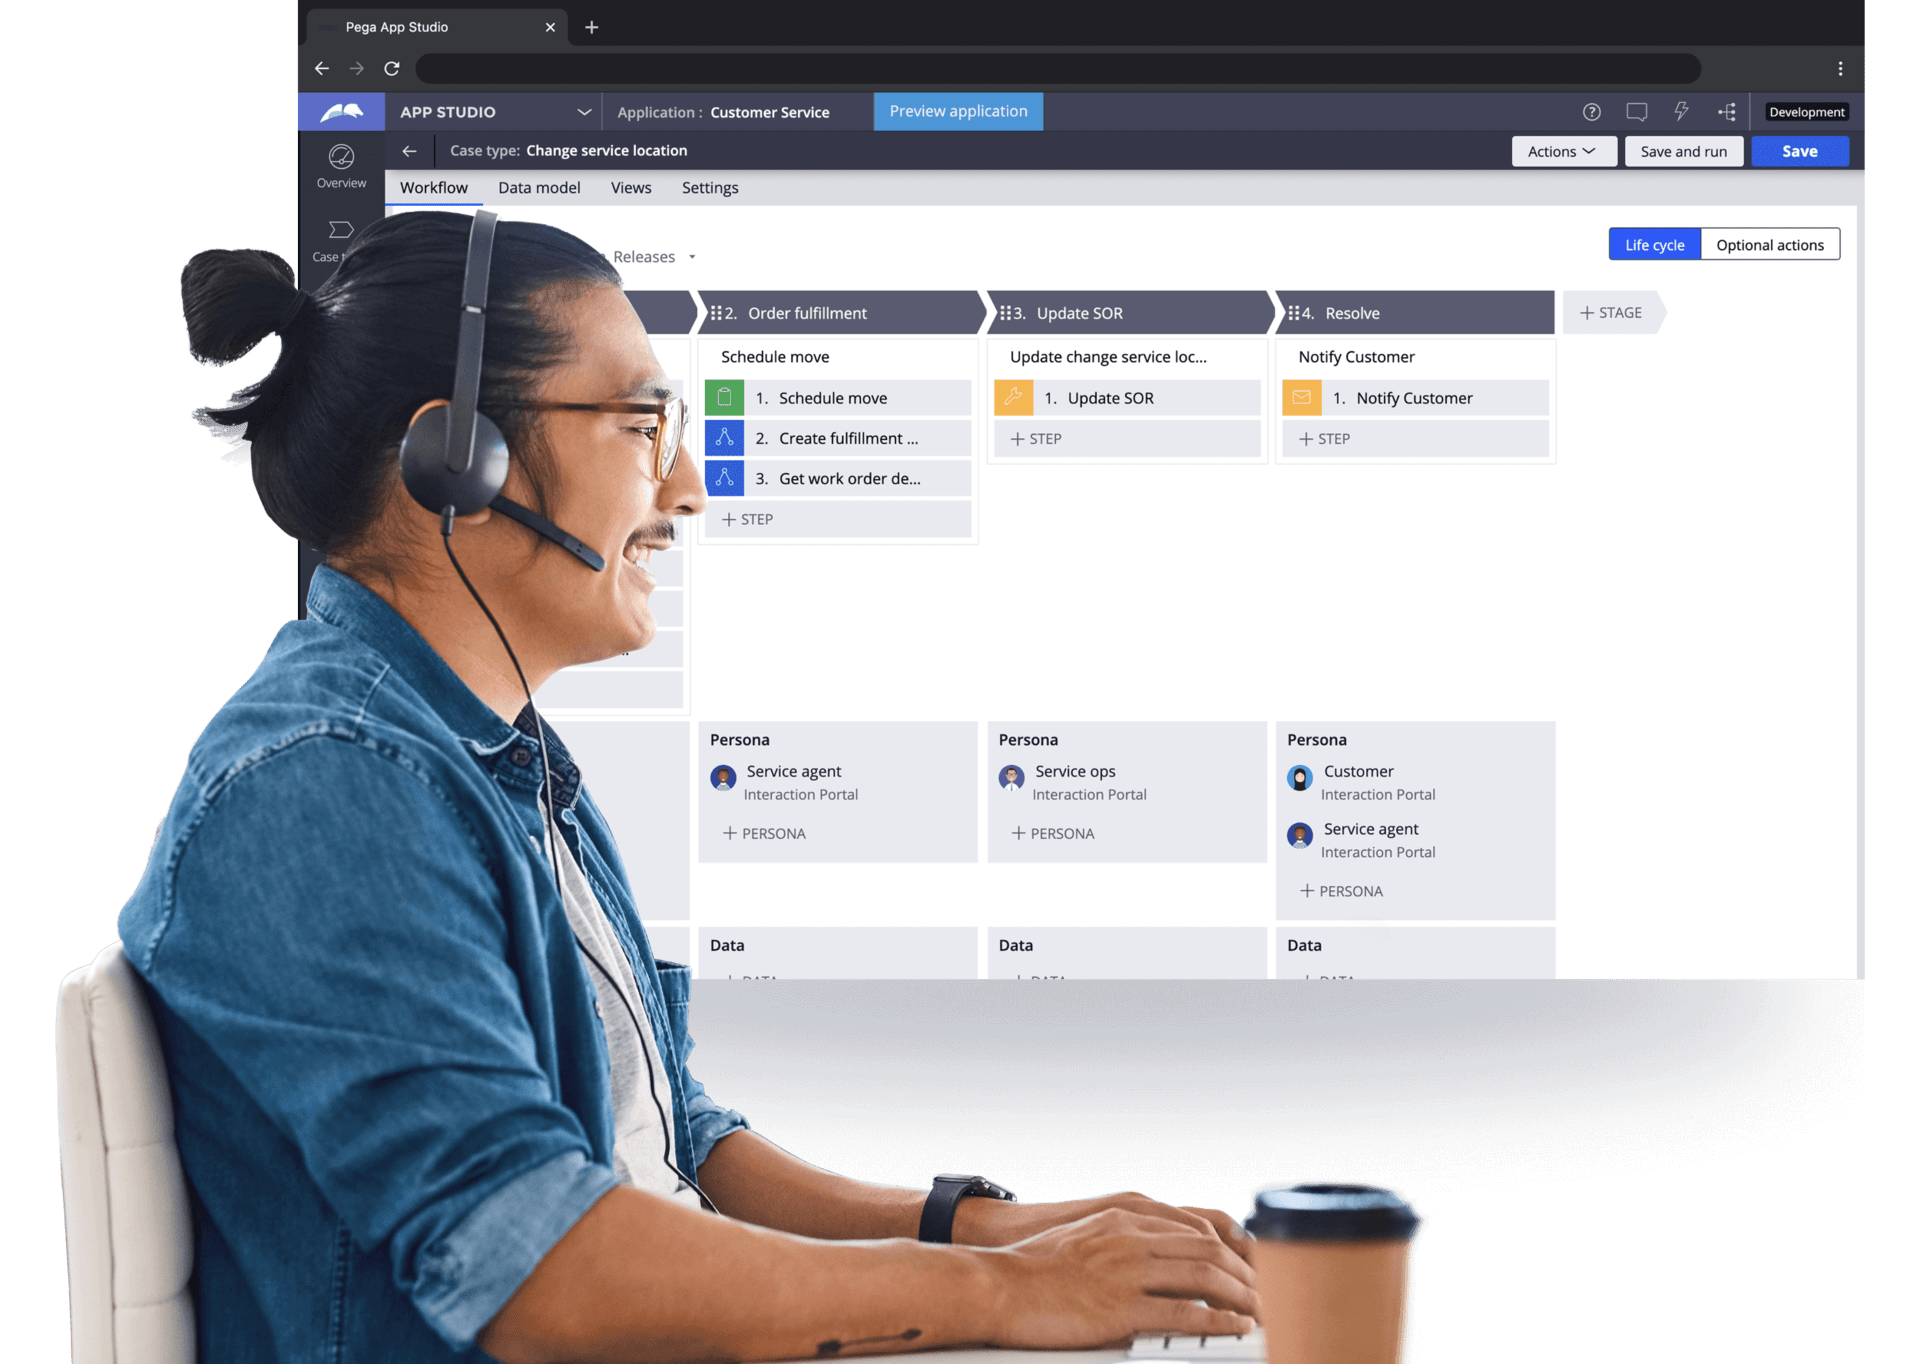Click the Customer persona avatar
The width and height of the screenshot is (1920, 1364).
(x=1300, y=777)
